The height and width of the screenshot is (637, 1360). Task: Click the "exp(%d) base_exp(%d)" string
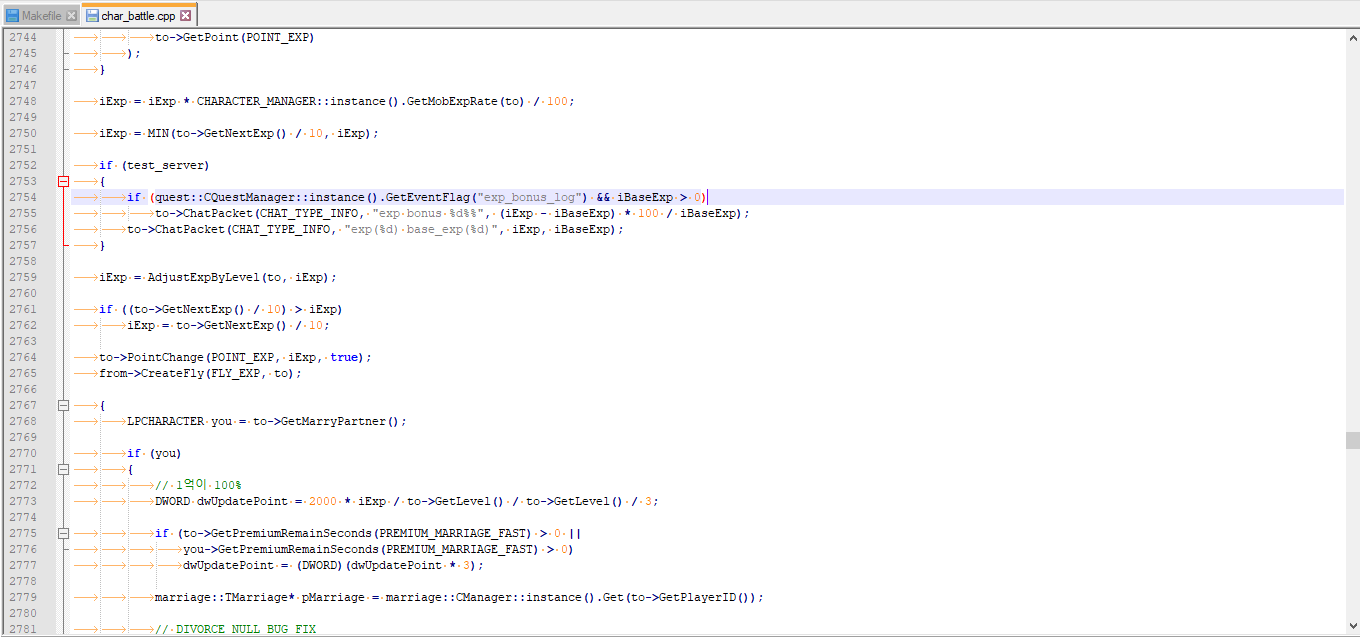coord(420,229)
